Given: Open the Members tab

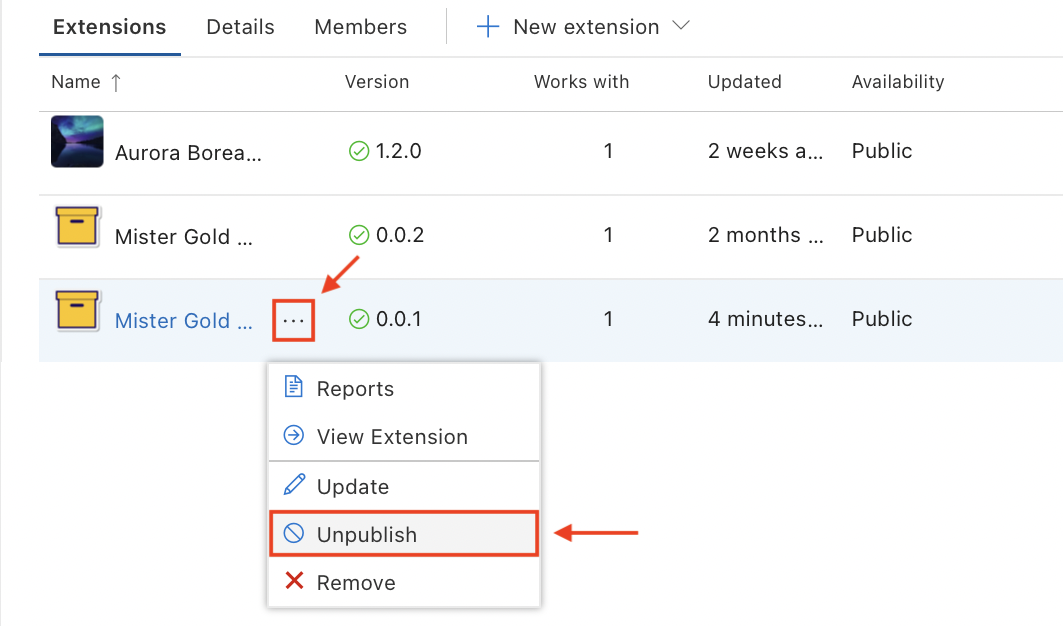Looking at the screenshot, I should click(x=360, y=27).
